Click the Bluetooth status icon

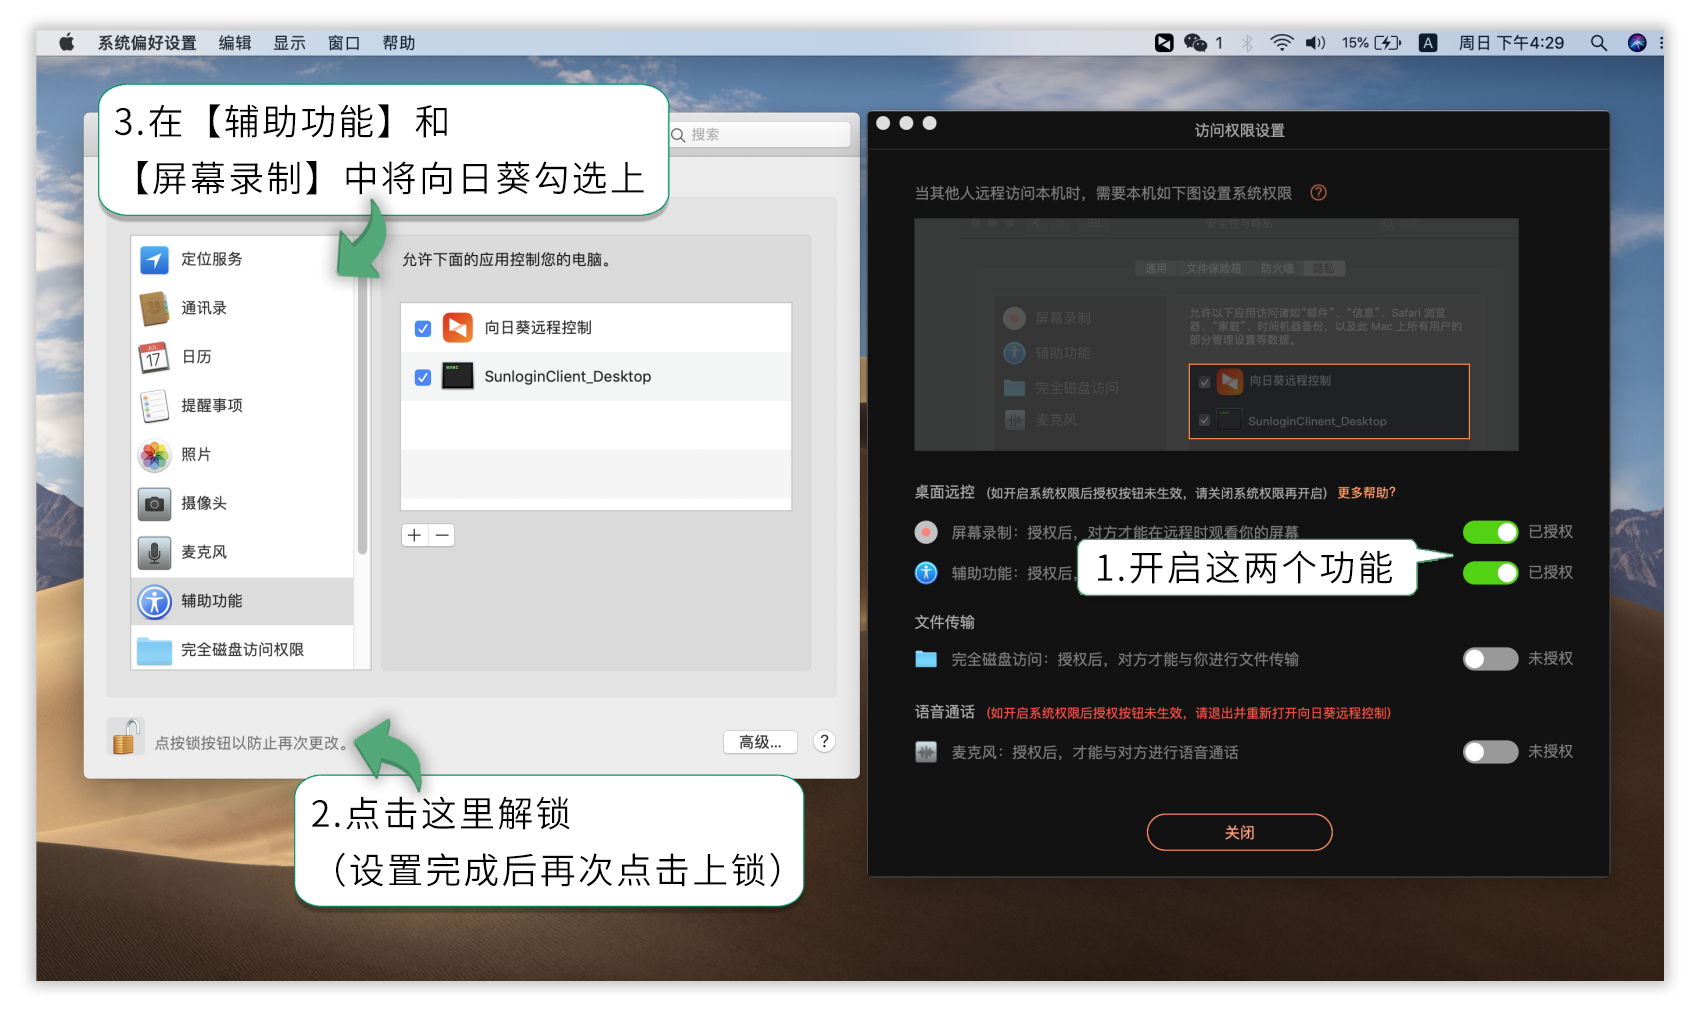pos(1247,43)
